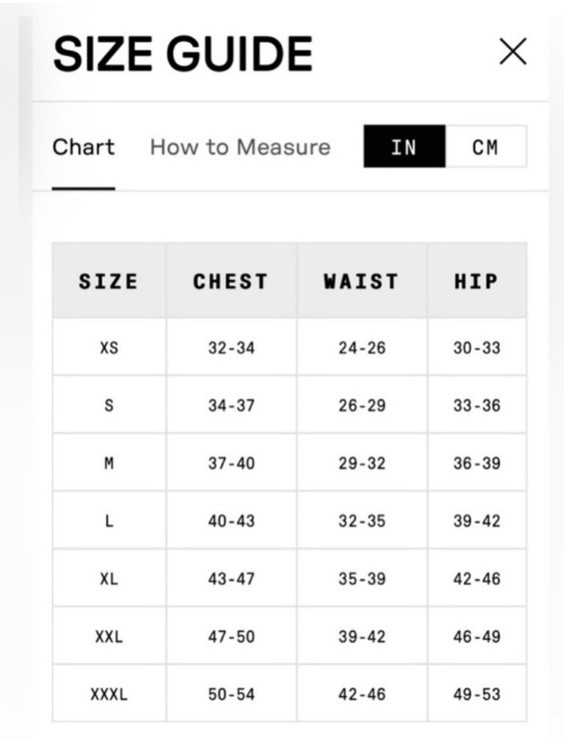Click the XXXL hip value 49-53
The image size is (564, 751).
tap(477, 694)
